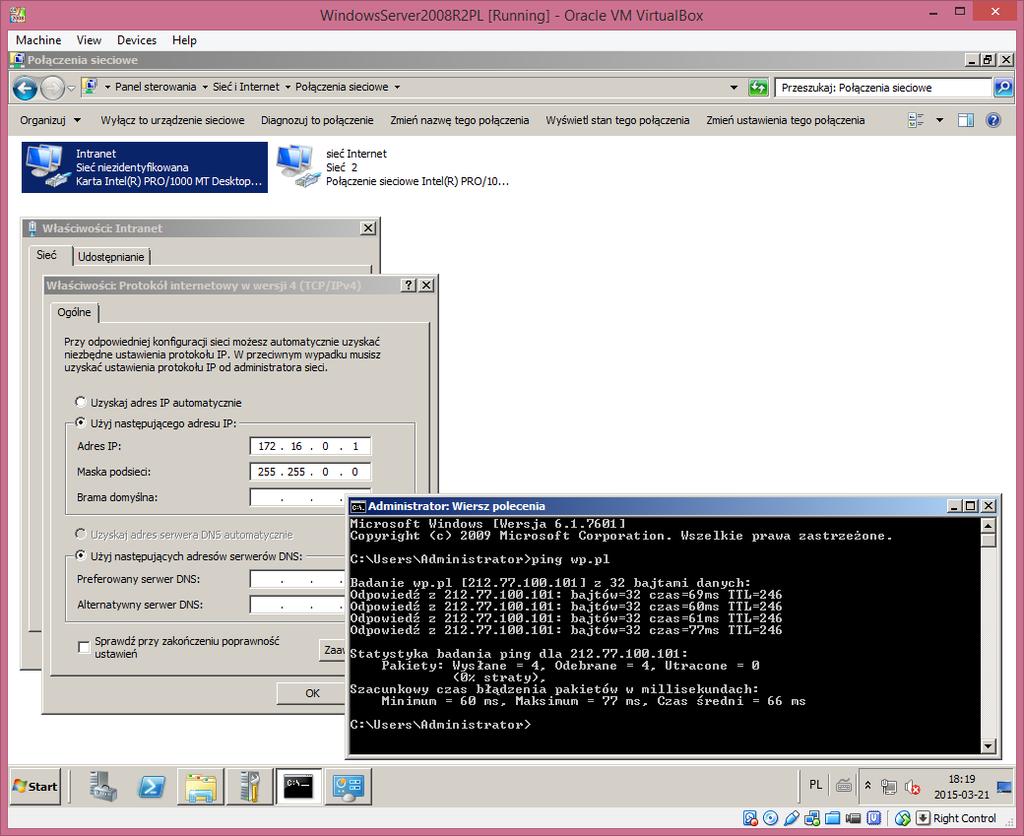Image resolution: width=1024 pixels, height=836 pixels.
Task: Expand arrow after 'Połączenia sieciowe' breadcrumb
Action: click(396, 87)
